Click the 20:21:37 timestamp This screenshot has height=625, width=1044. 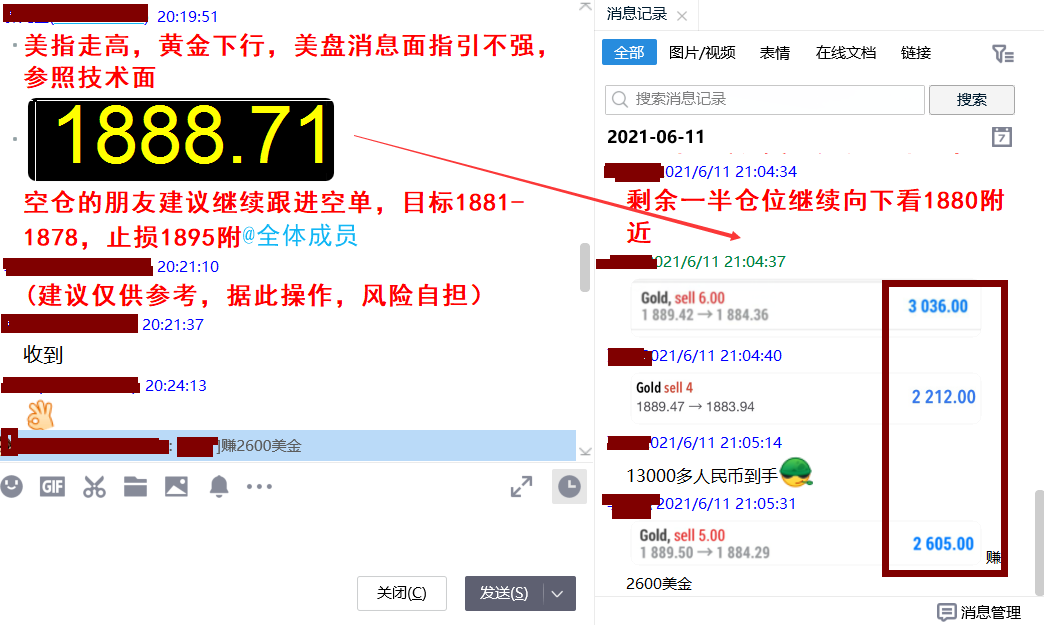tap(172, 324)
